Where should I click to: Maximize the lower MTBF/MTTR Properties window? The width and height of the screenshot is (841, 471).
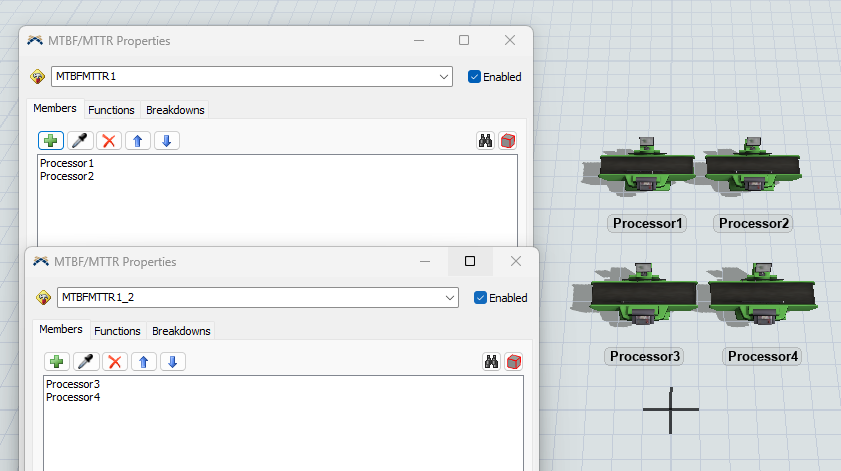[470, 261]
